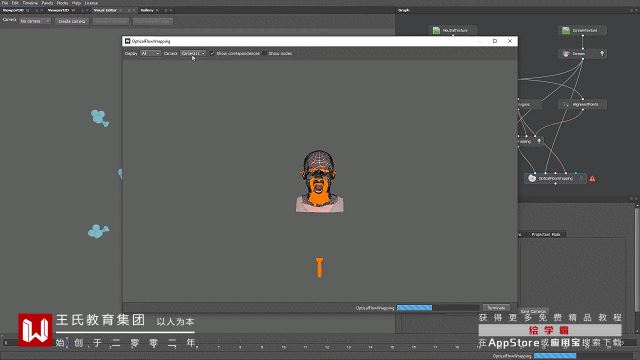Open the File menu
This screenshot has height=360, width=640.
(x=5, y=3)
